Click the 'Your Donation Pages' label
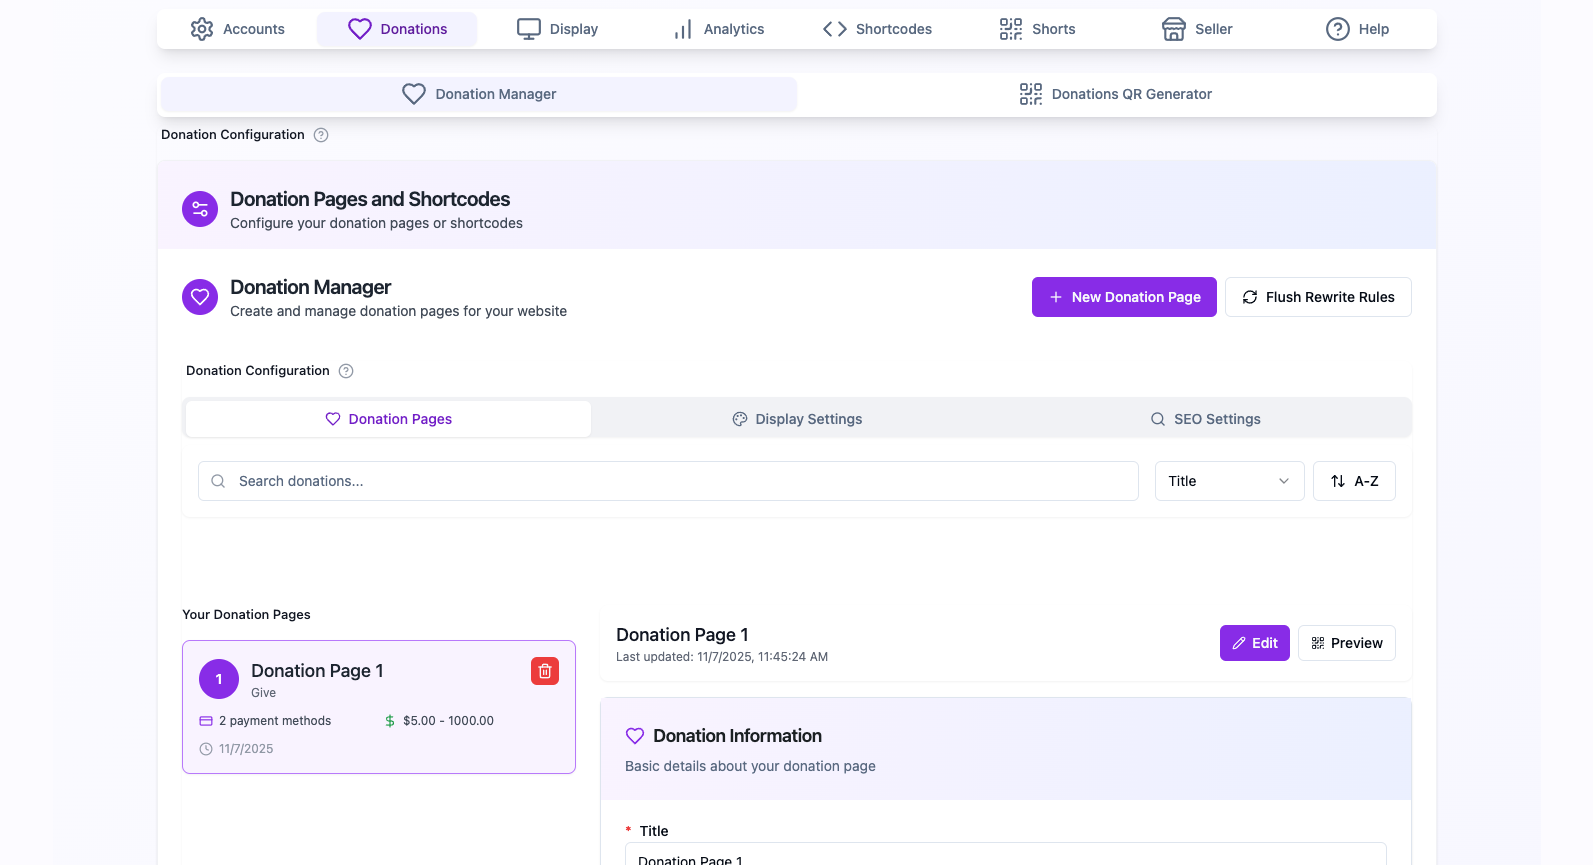Viewport: 1593px width, 865px height. click(x=246, y=615)
